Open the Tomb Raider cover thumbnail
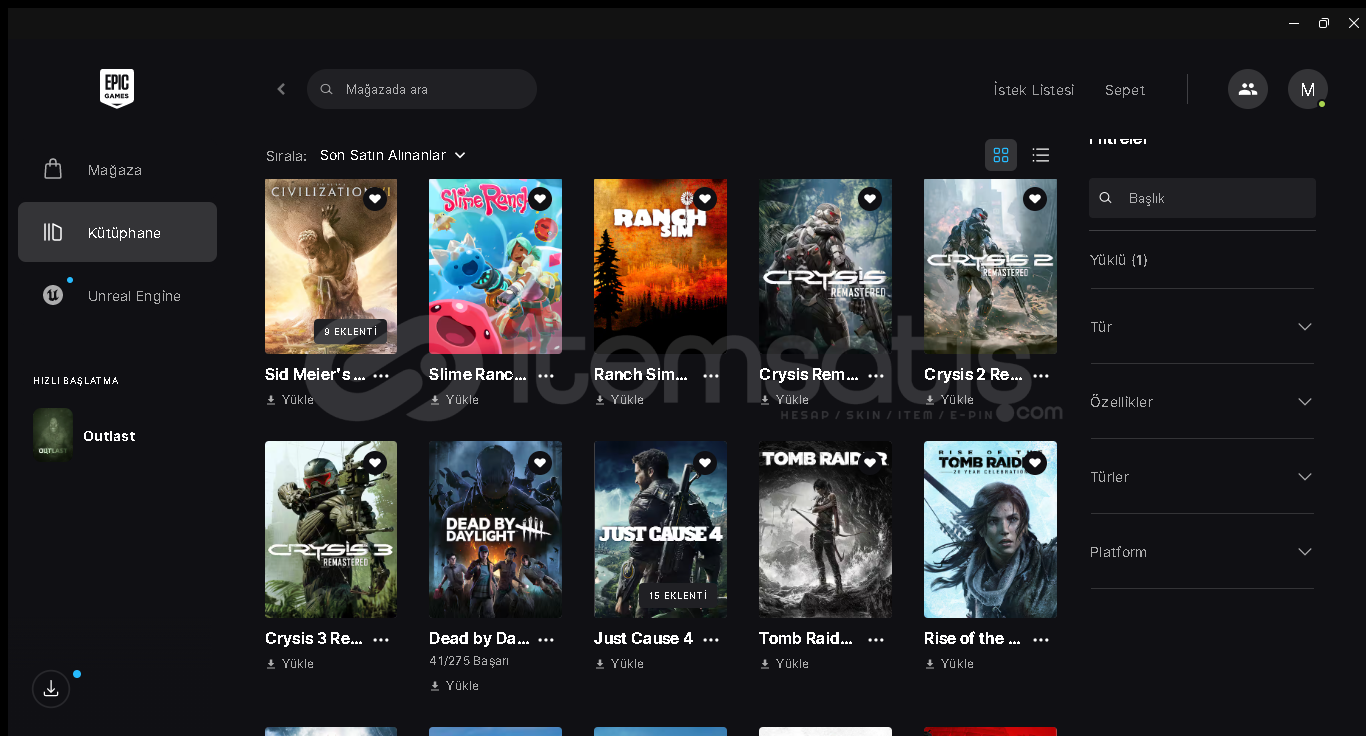 tap(825, 529)
